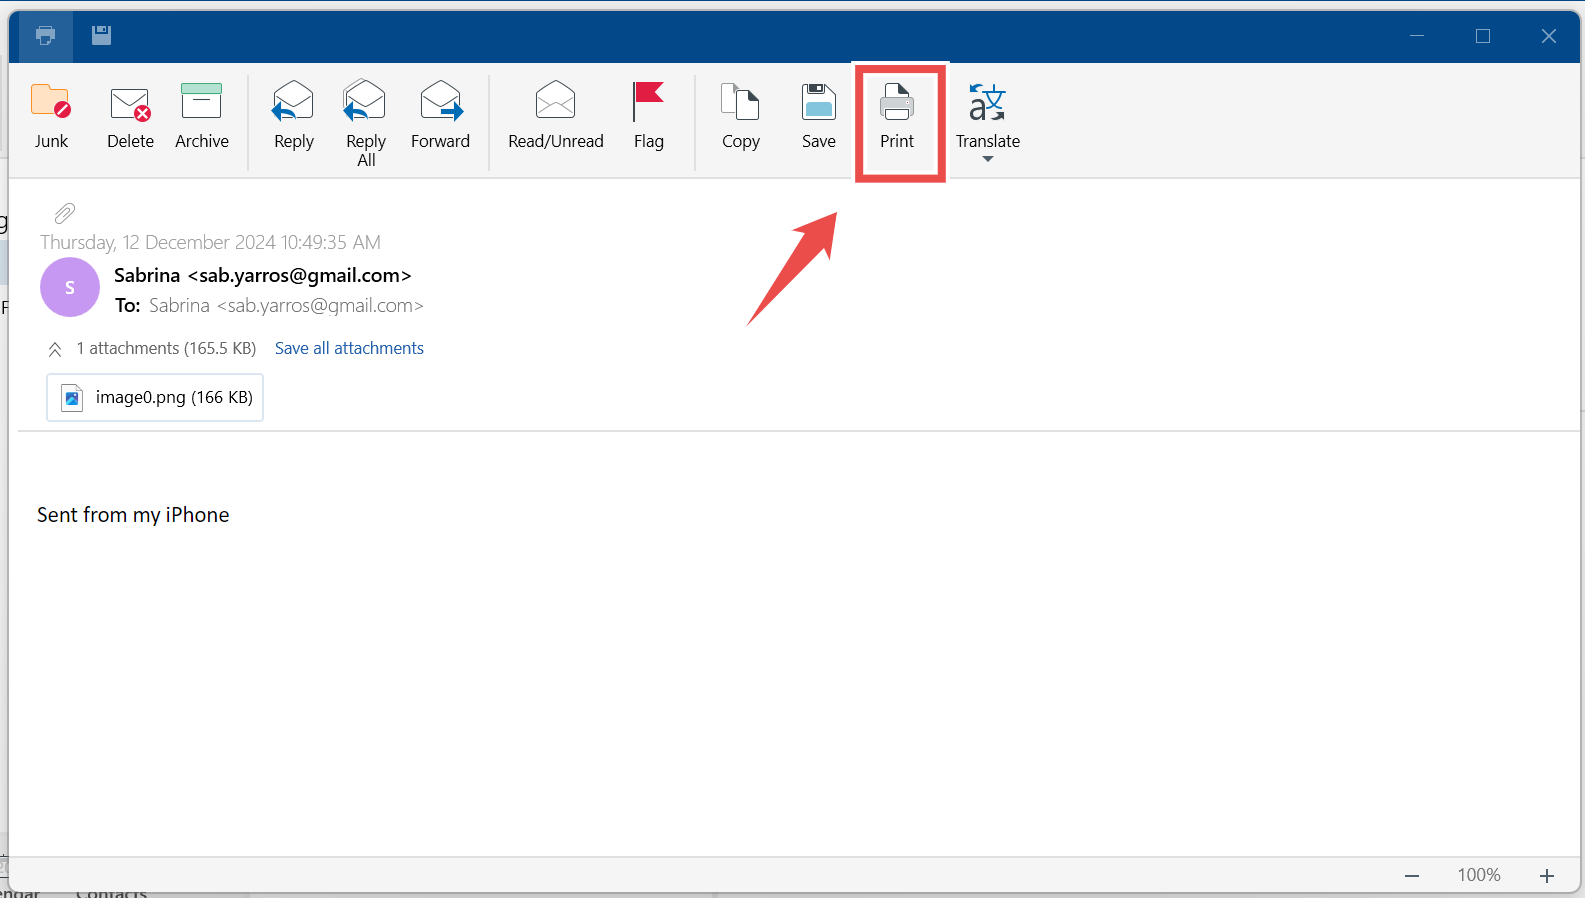Delete this email message

[x=130, y=116]
